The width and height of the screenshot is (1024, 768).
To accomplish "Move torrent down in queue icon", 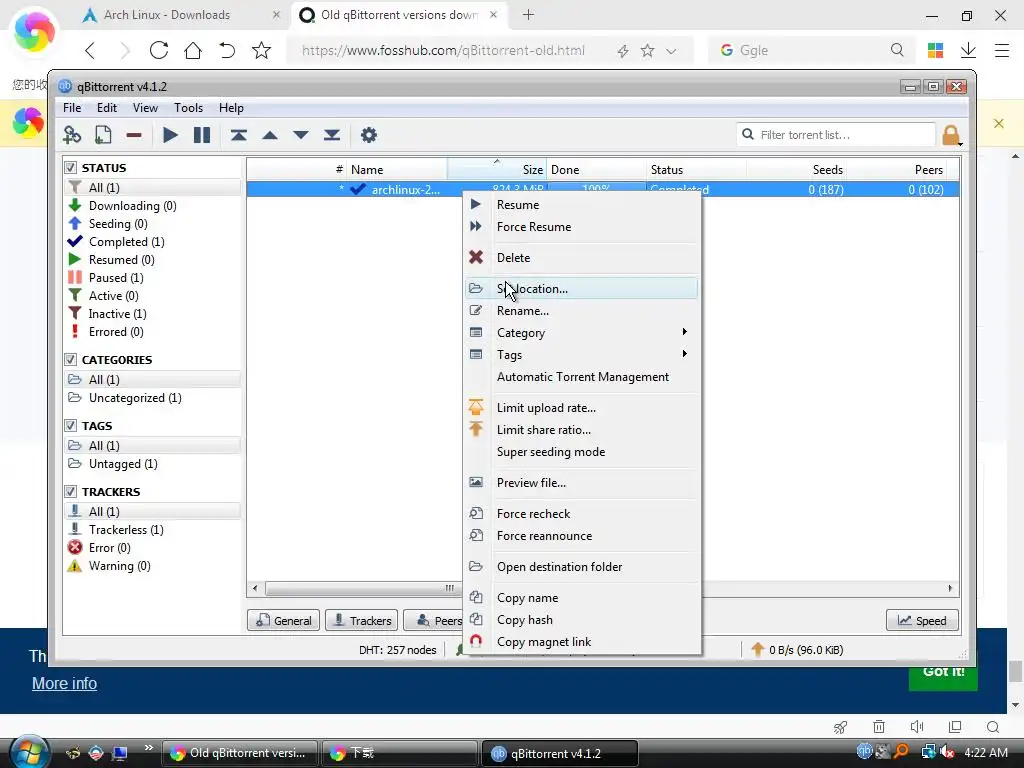I will [300, 135].
